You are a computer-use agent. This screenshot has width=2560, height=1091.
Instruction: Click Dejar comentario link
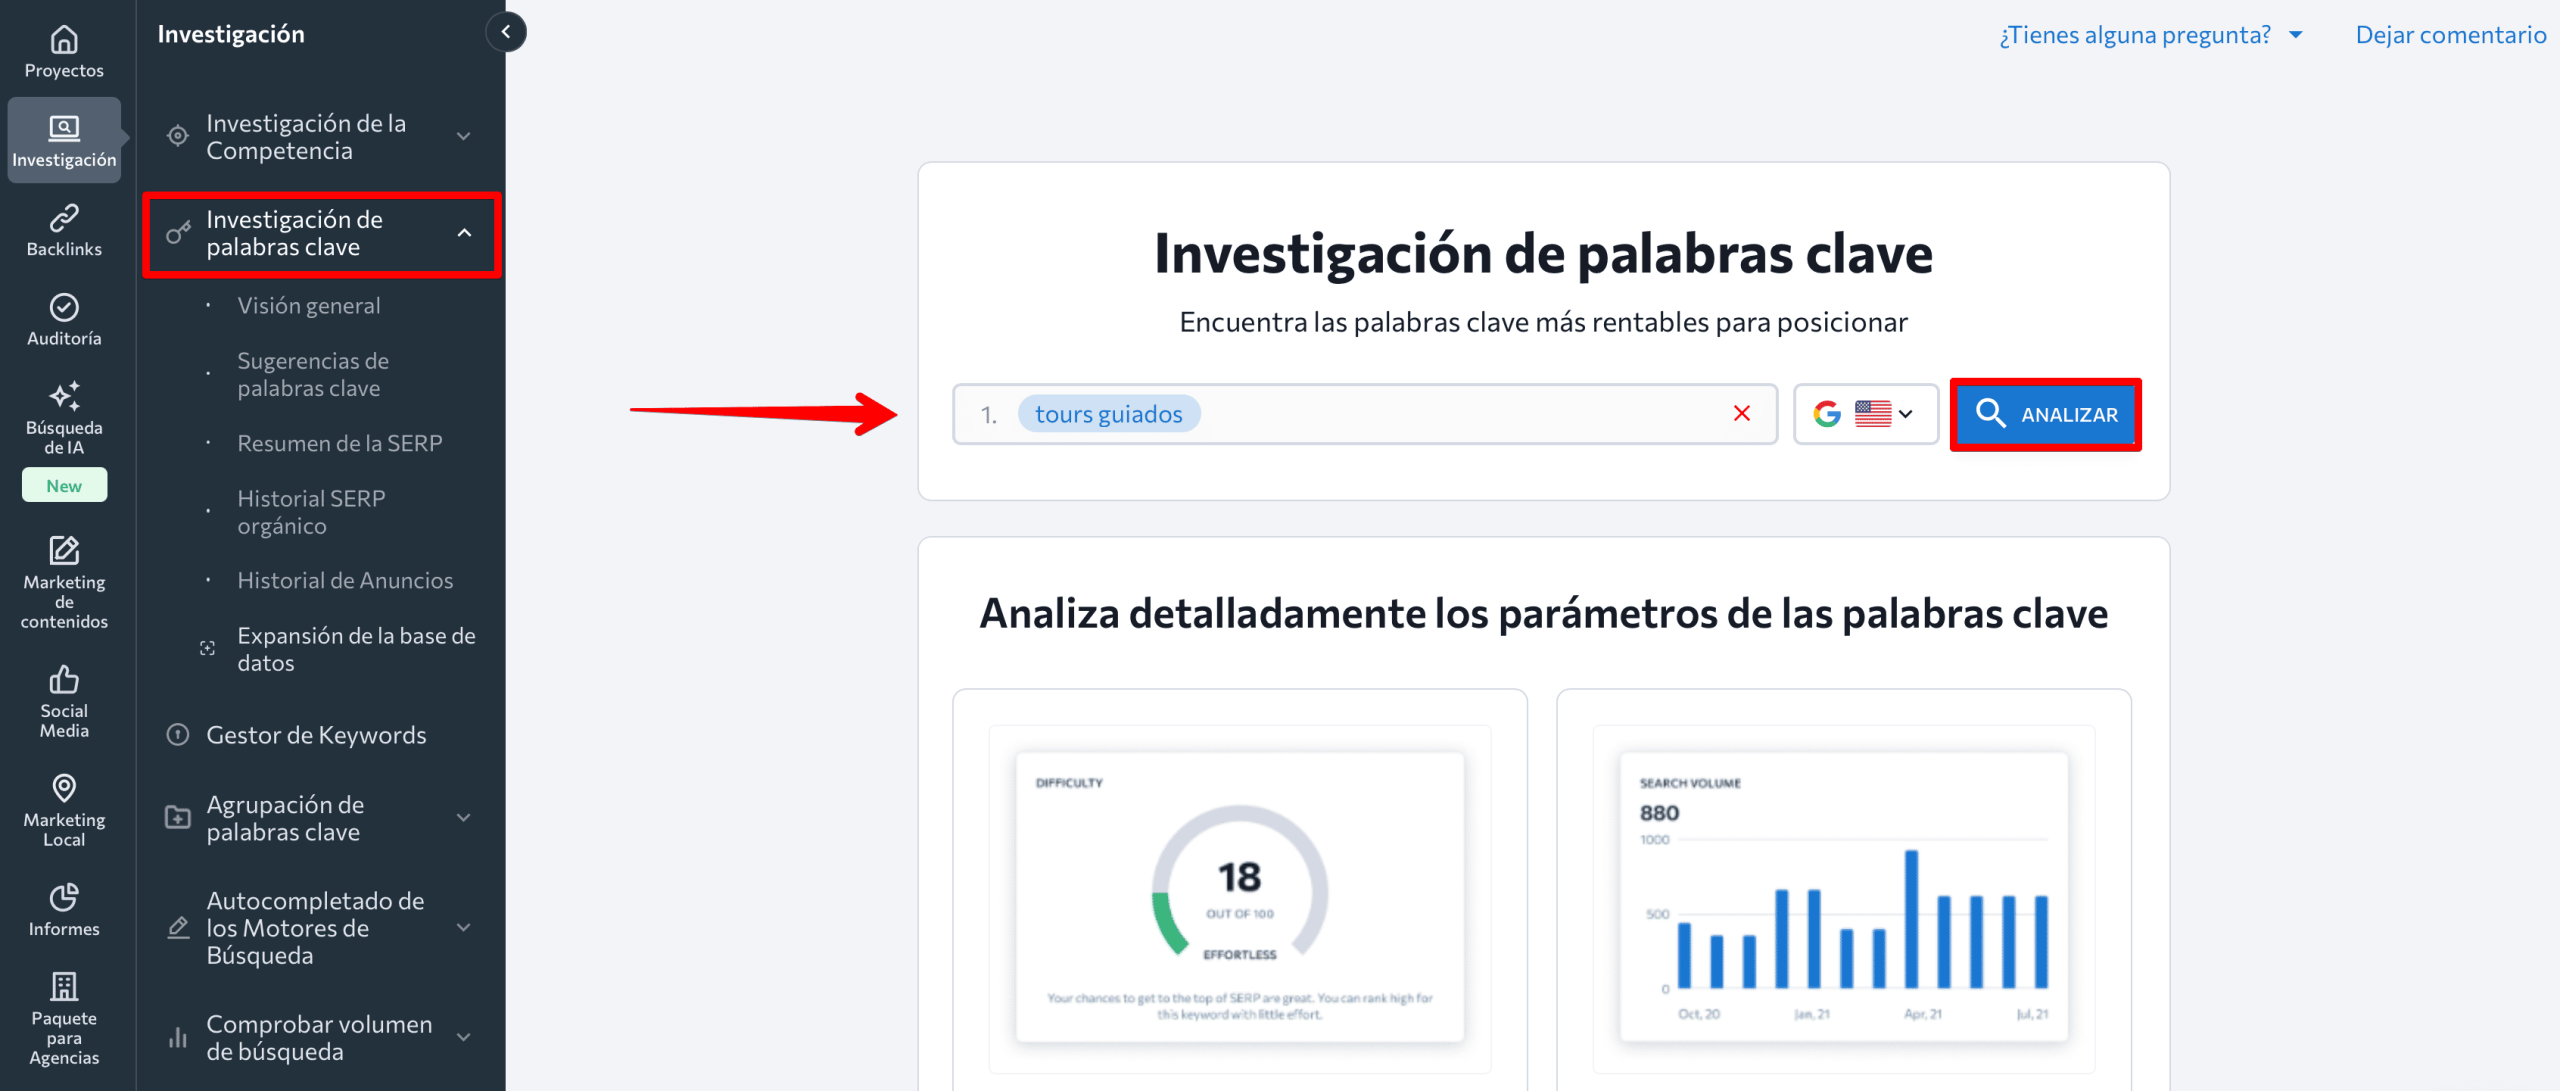2450,35
